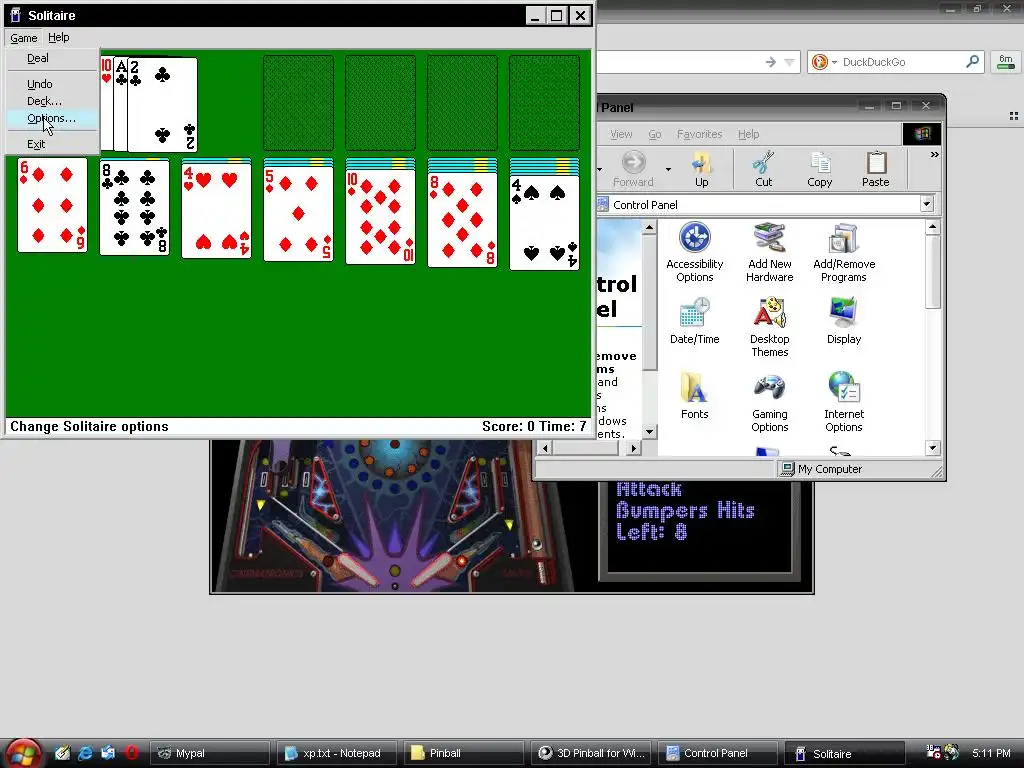The height and width of the screenshot is (768, 1024).
Task: Open the Control Panel Help menu
Action: click(748, 134)
